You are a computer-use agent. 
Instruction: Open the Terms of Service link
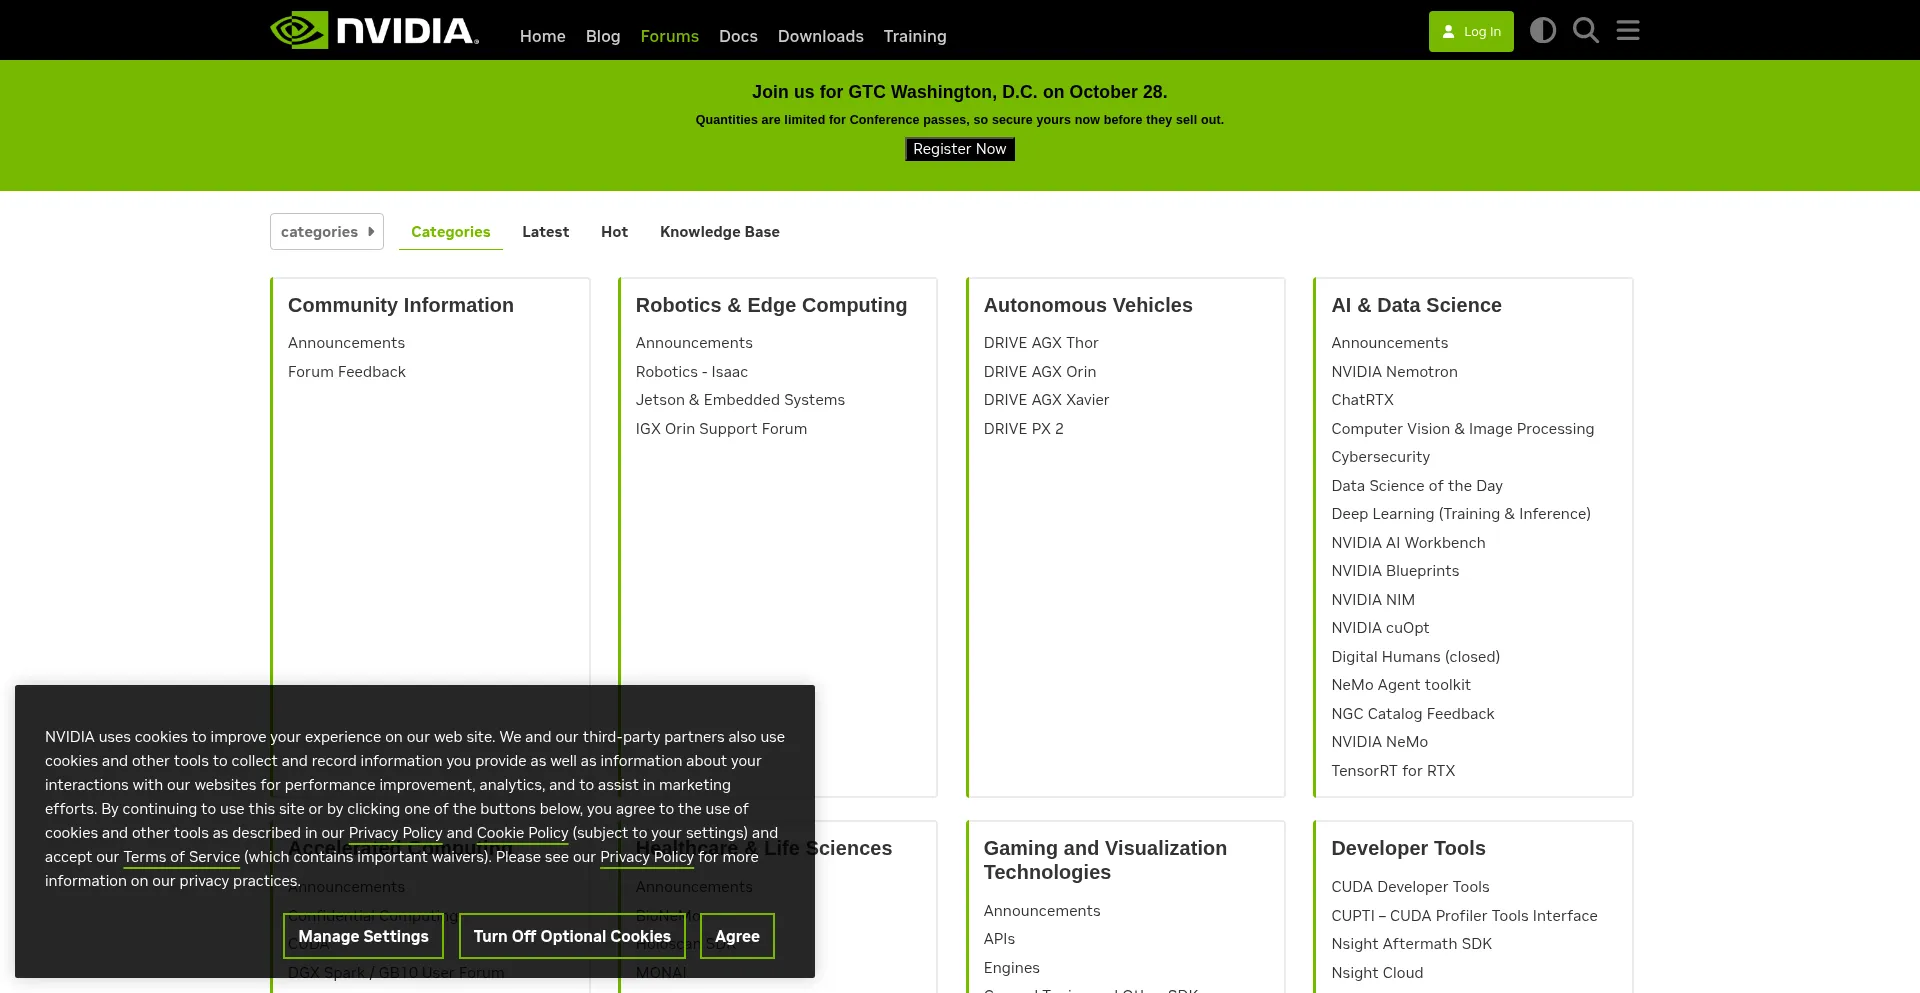[181, 857]
